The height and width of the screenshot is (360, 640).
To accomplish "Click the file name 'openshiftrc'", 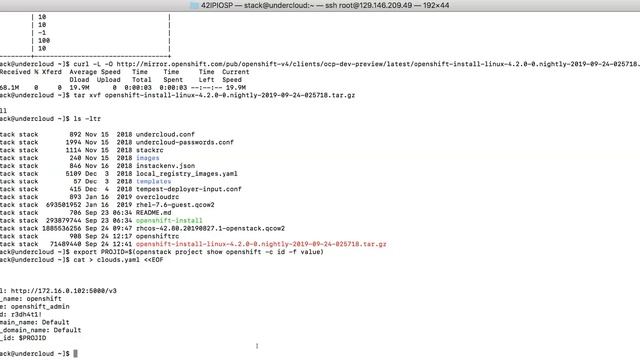I will tap(157, 236).
